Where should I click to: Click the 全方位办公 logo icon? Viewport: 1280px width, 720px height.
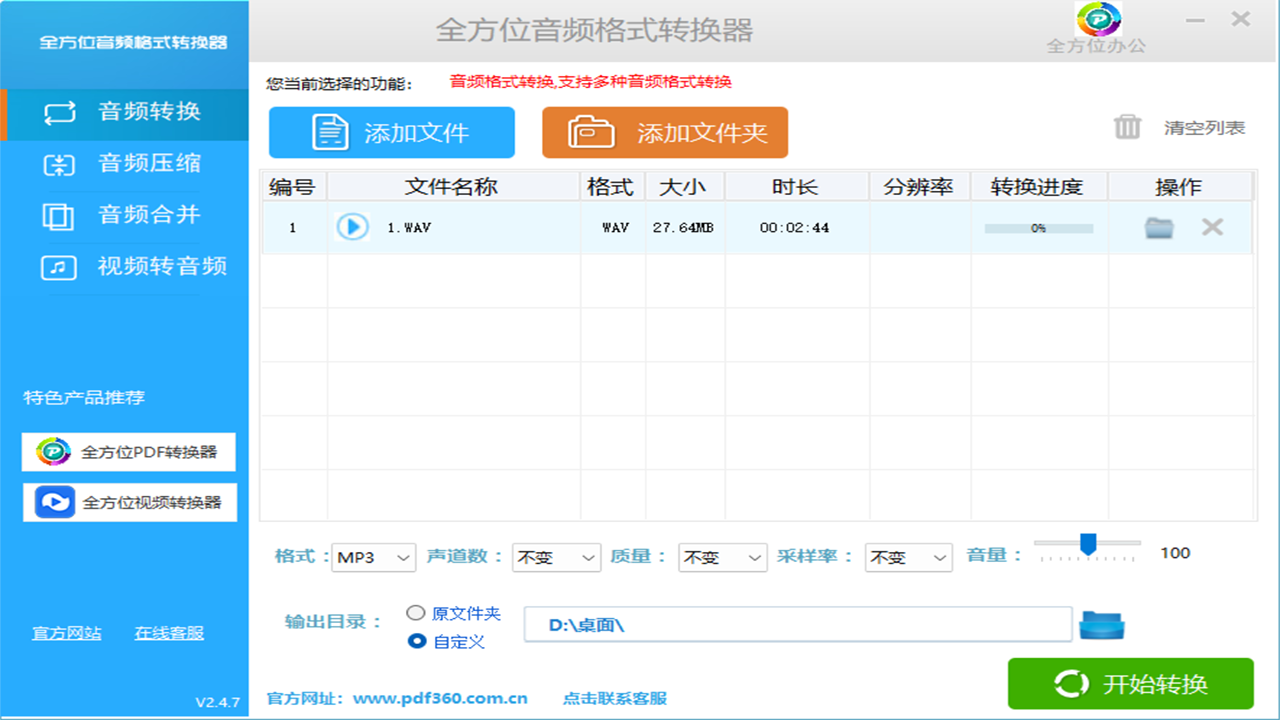click(1097, 20)
